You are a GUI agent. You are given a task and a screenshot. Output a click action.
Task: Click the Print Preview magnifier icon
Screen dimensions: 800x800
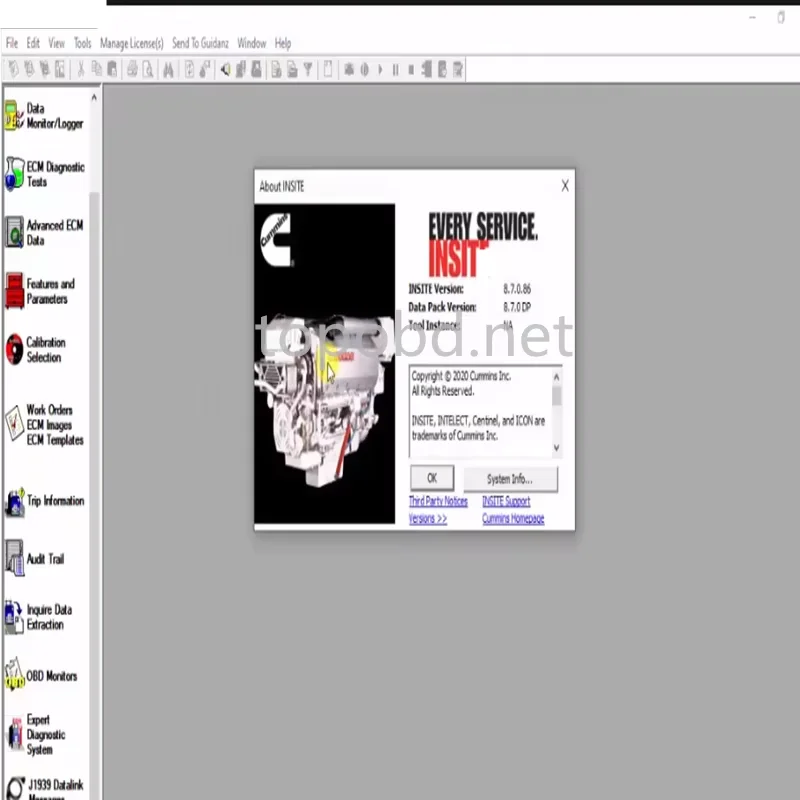148,69
